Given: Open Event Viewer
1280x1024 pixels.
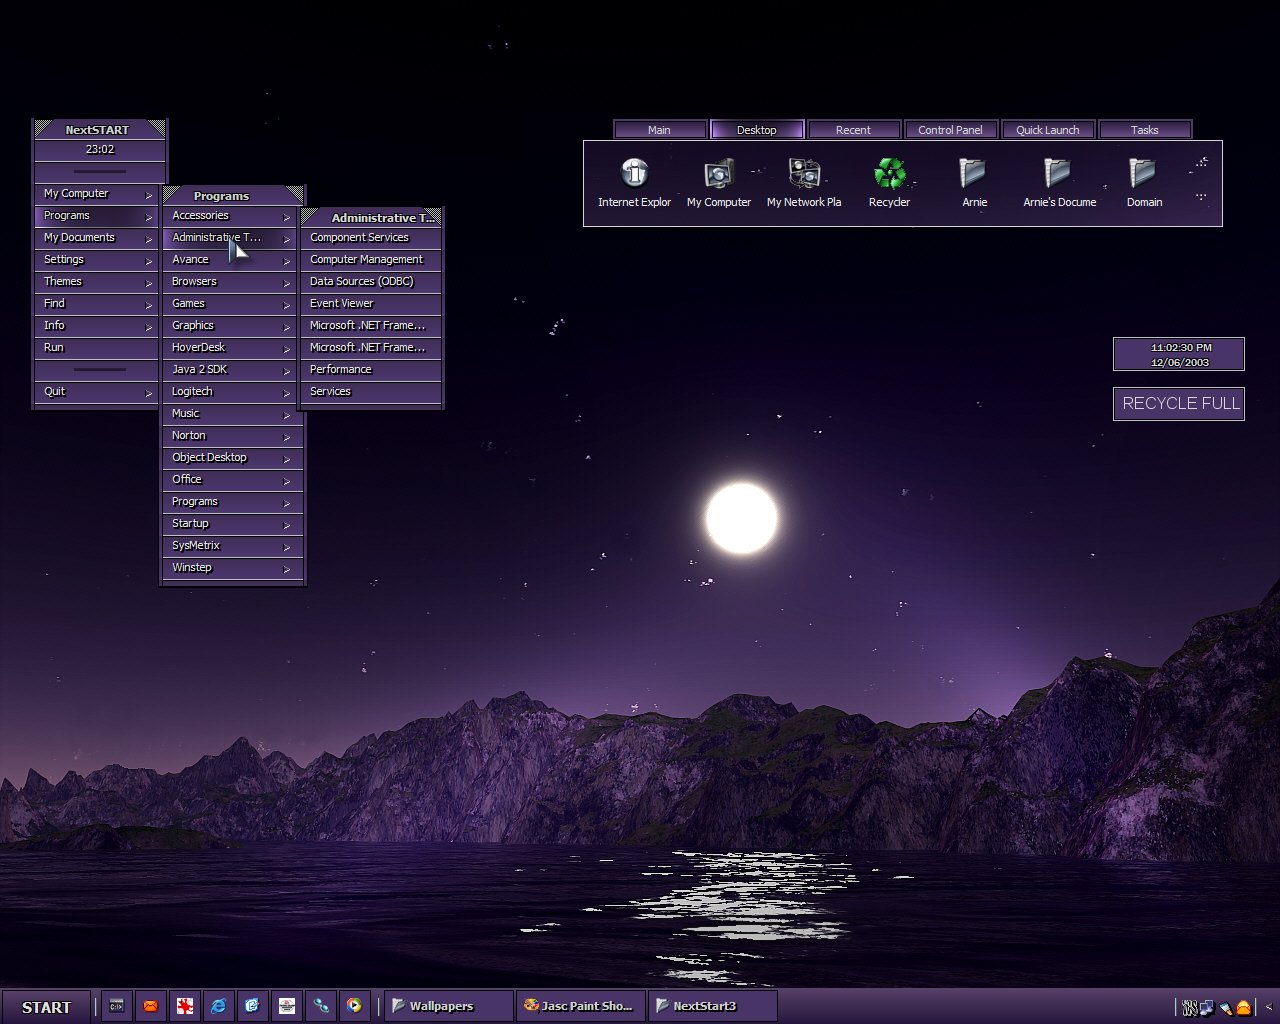Looking at the screenshot, I should [x=370, y=304].
